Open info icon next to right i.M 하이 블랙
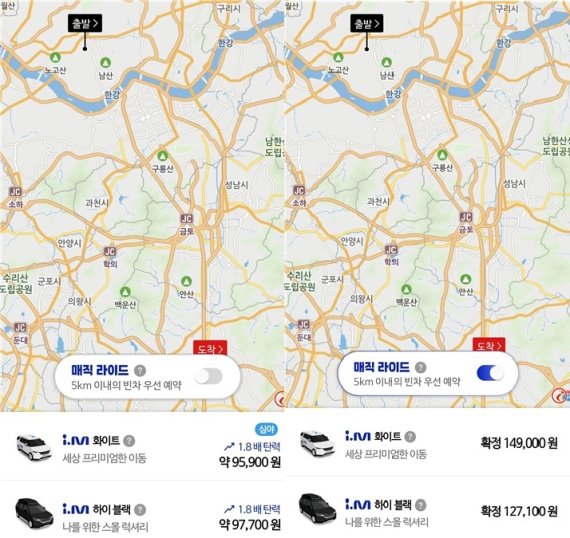 421,505
